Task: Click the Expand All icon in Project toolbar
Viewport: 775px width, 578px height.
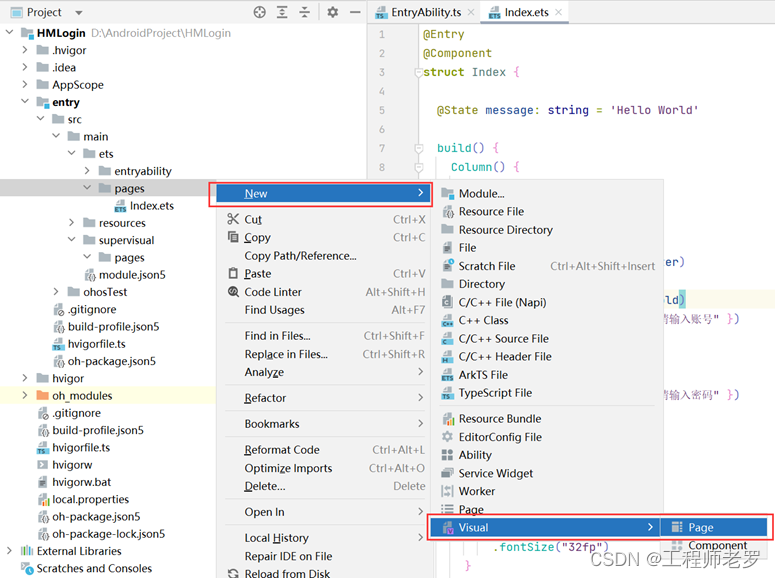Action: click(282, 12)
